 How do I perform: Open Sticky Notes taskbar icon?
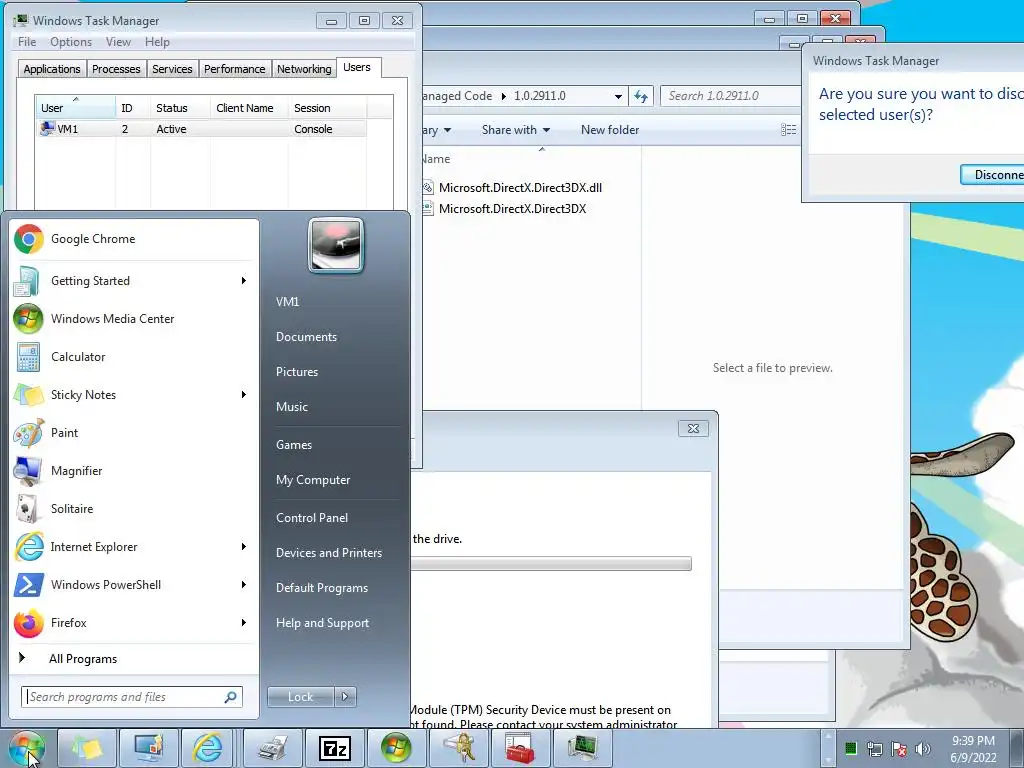coord(88,748)
